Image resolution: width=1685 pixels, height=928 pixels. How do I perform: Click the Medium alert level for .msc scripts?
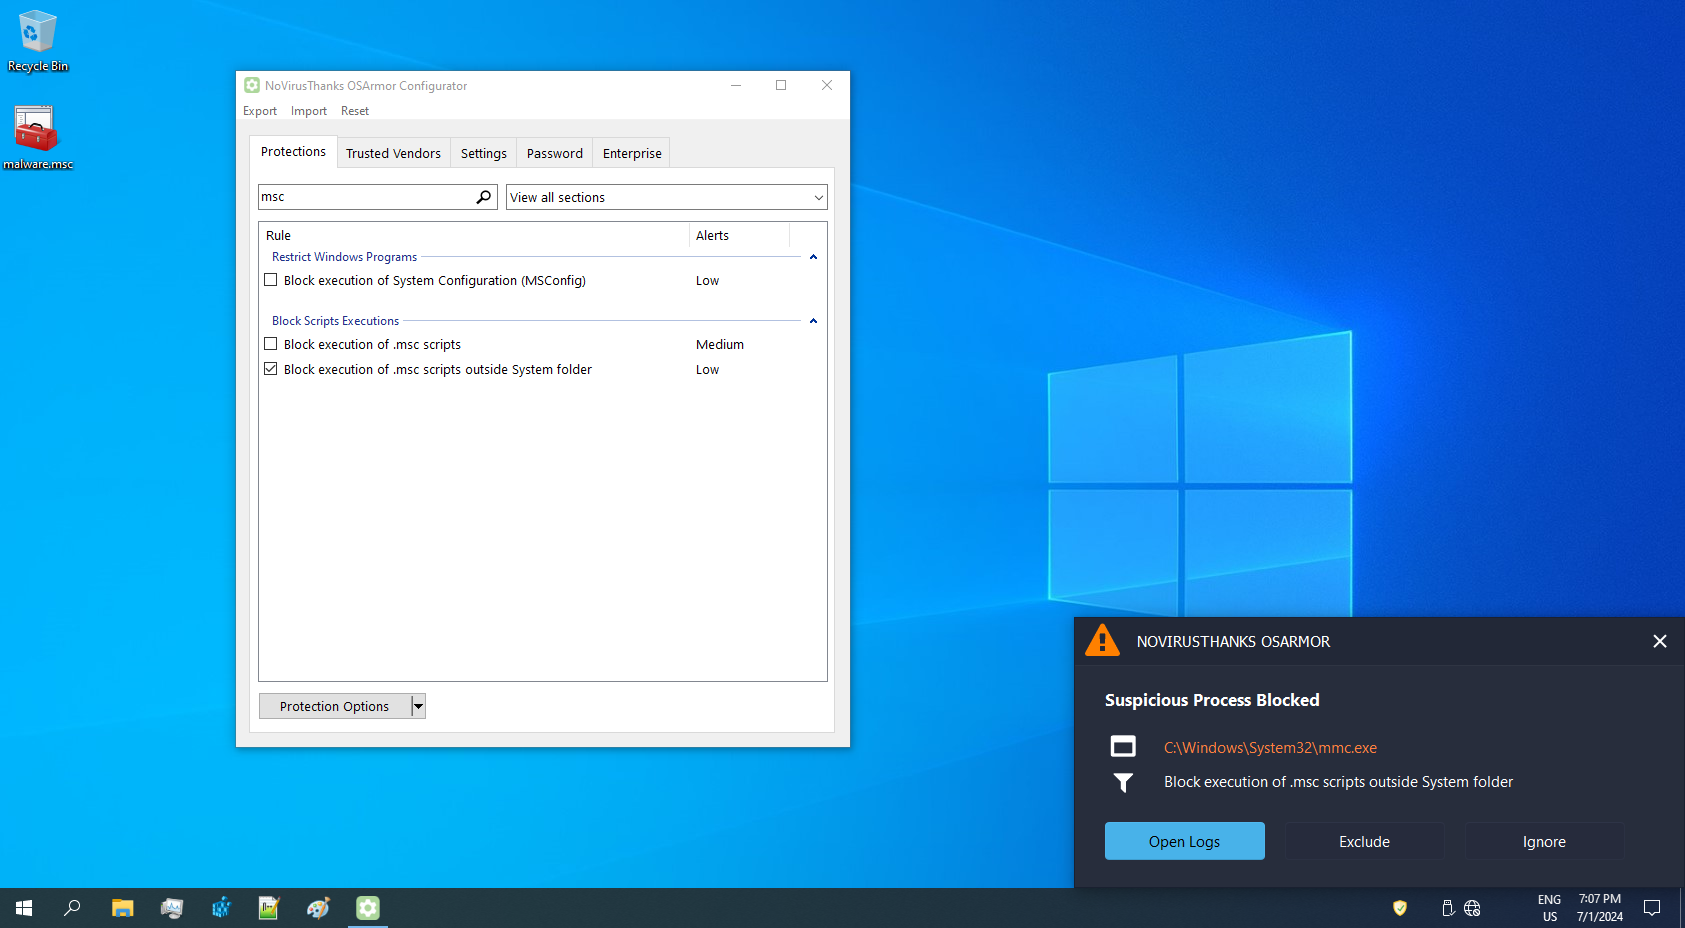[x=720, y=345]
